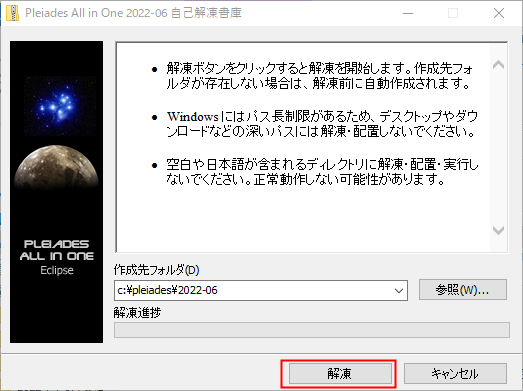This screenshot has height=391, width=523.
Task: Click the 作成先フォルダ(D) label
Action: click(156, 270)
